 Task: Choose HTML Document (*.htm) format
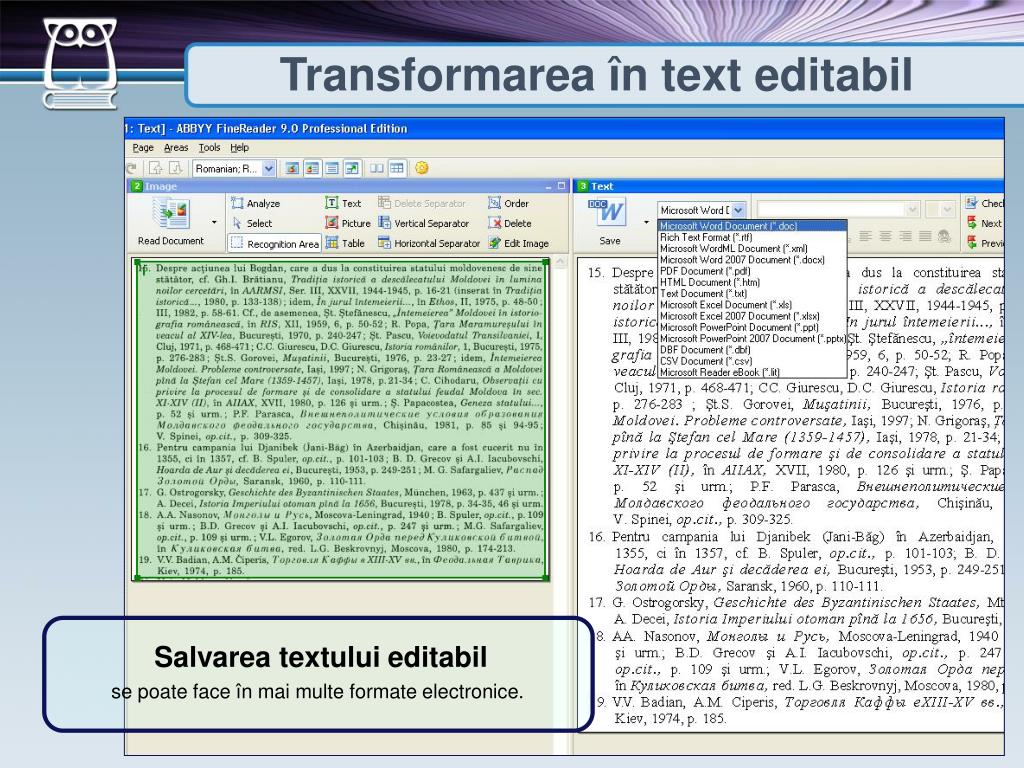tap(752, 282)
